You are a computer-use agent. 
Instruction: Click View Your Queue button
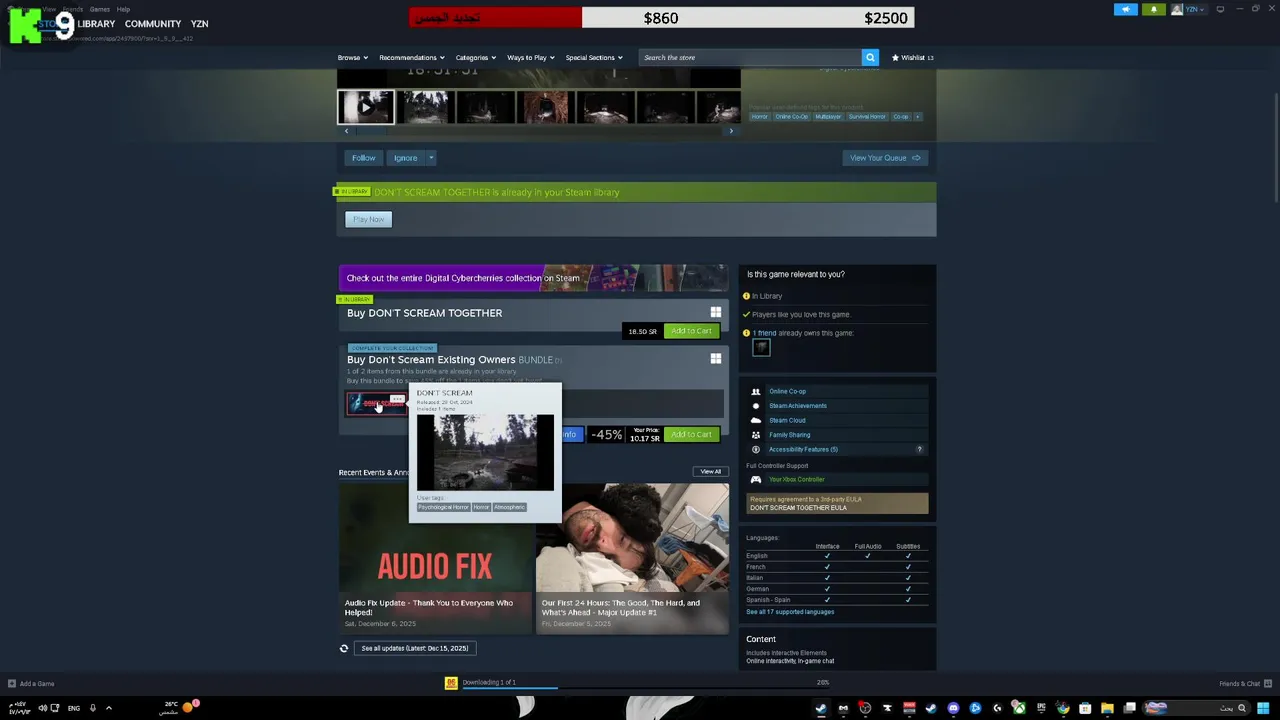click(885, 158)
